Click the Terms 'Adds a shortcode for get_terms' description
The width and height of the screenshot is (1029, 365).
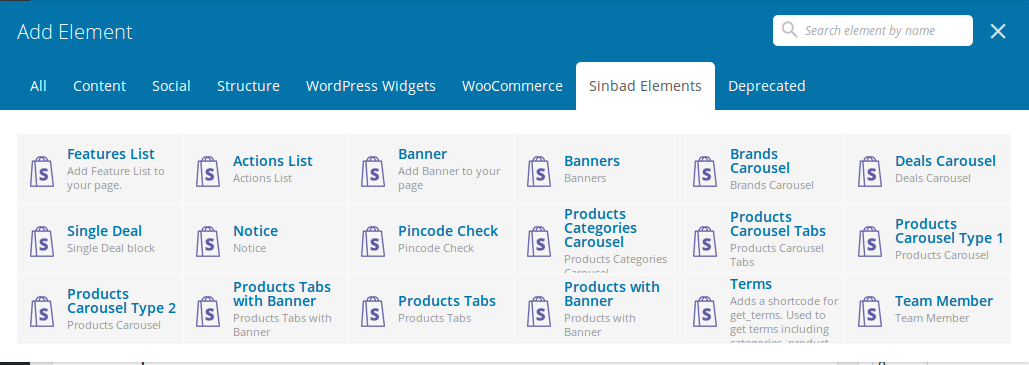click(x=784, y=319)
